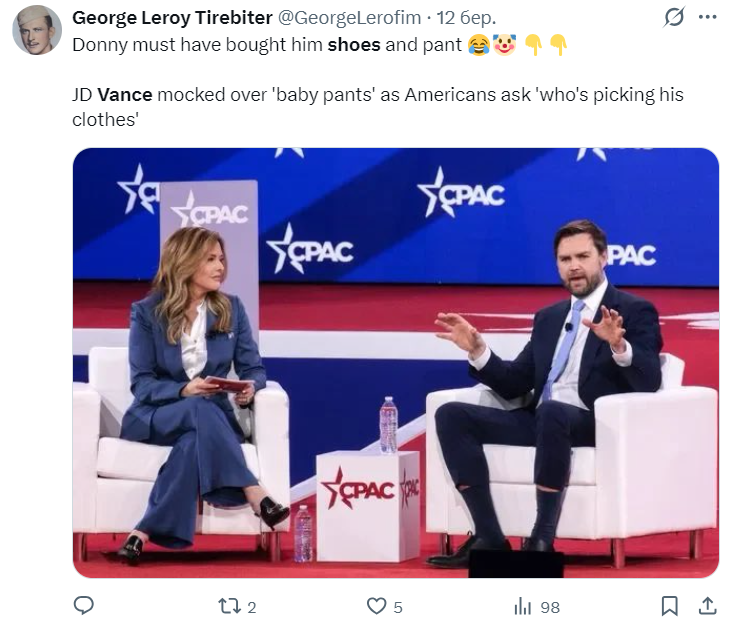Open the Grok actions icon on the post
This screenshot has height=628, width=740.
point(674,18)
